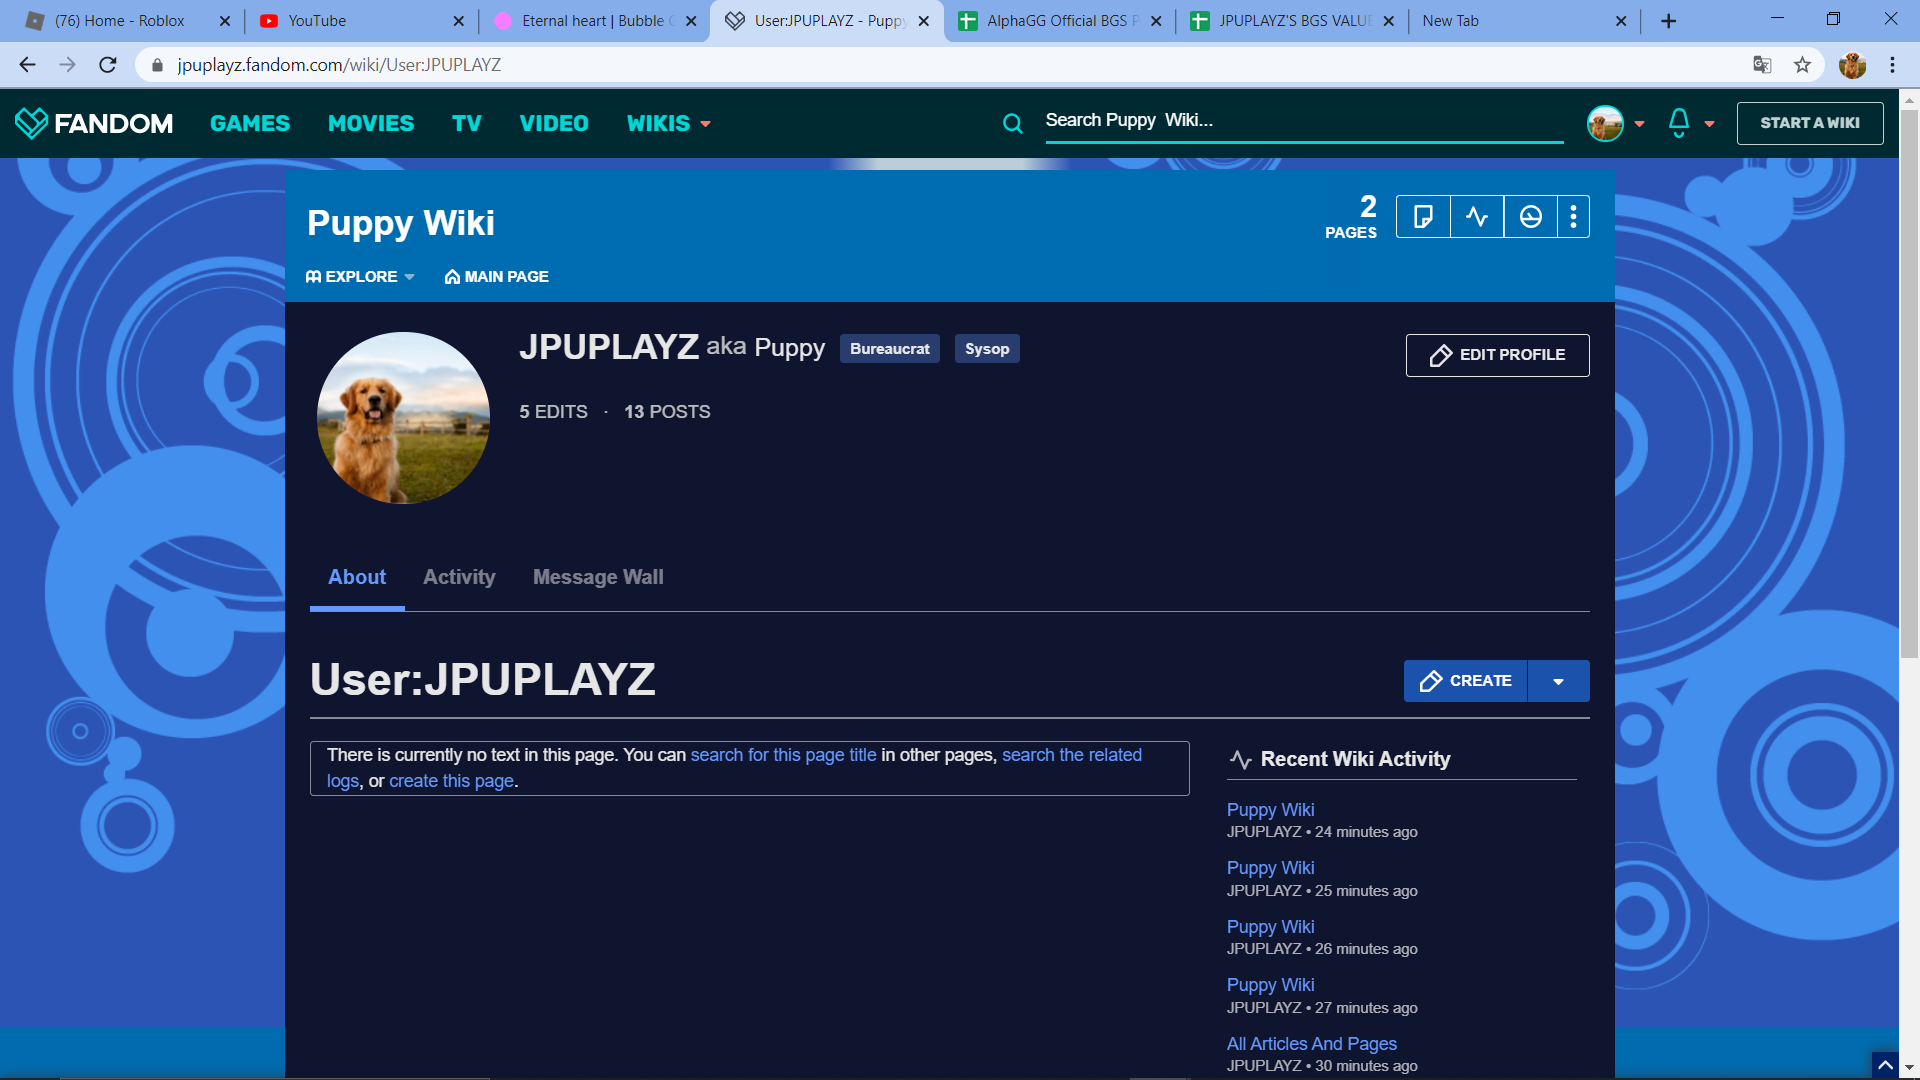
Task: Follow the 'create this page' link
Action: [451, 781]
